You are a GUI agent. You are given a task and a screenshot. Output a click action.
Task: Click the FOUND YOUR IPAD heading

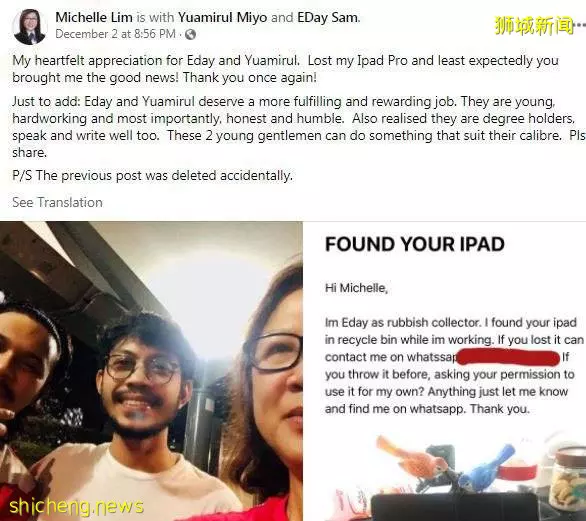tap(415, 244)
